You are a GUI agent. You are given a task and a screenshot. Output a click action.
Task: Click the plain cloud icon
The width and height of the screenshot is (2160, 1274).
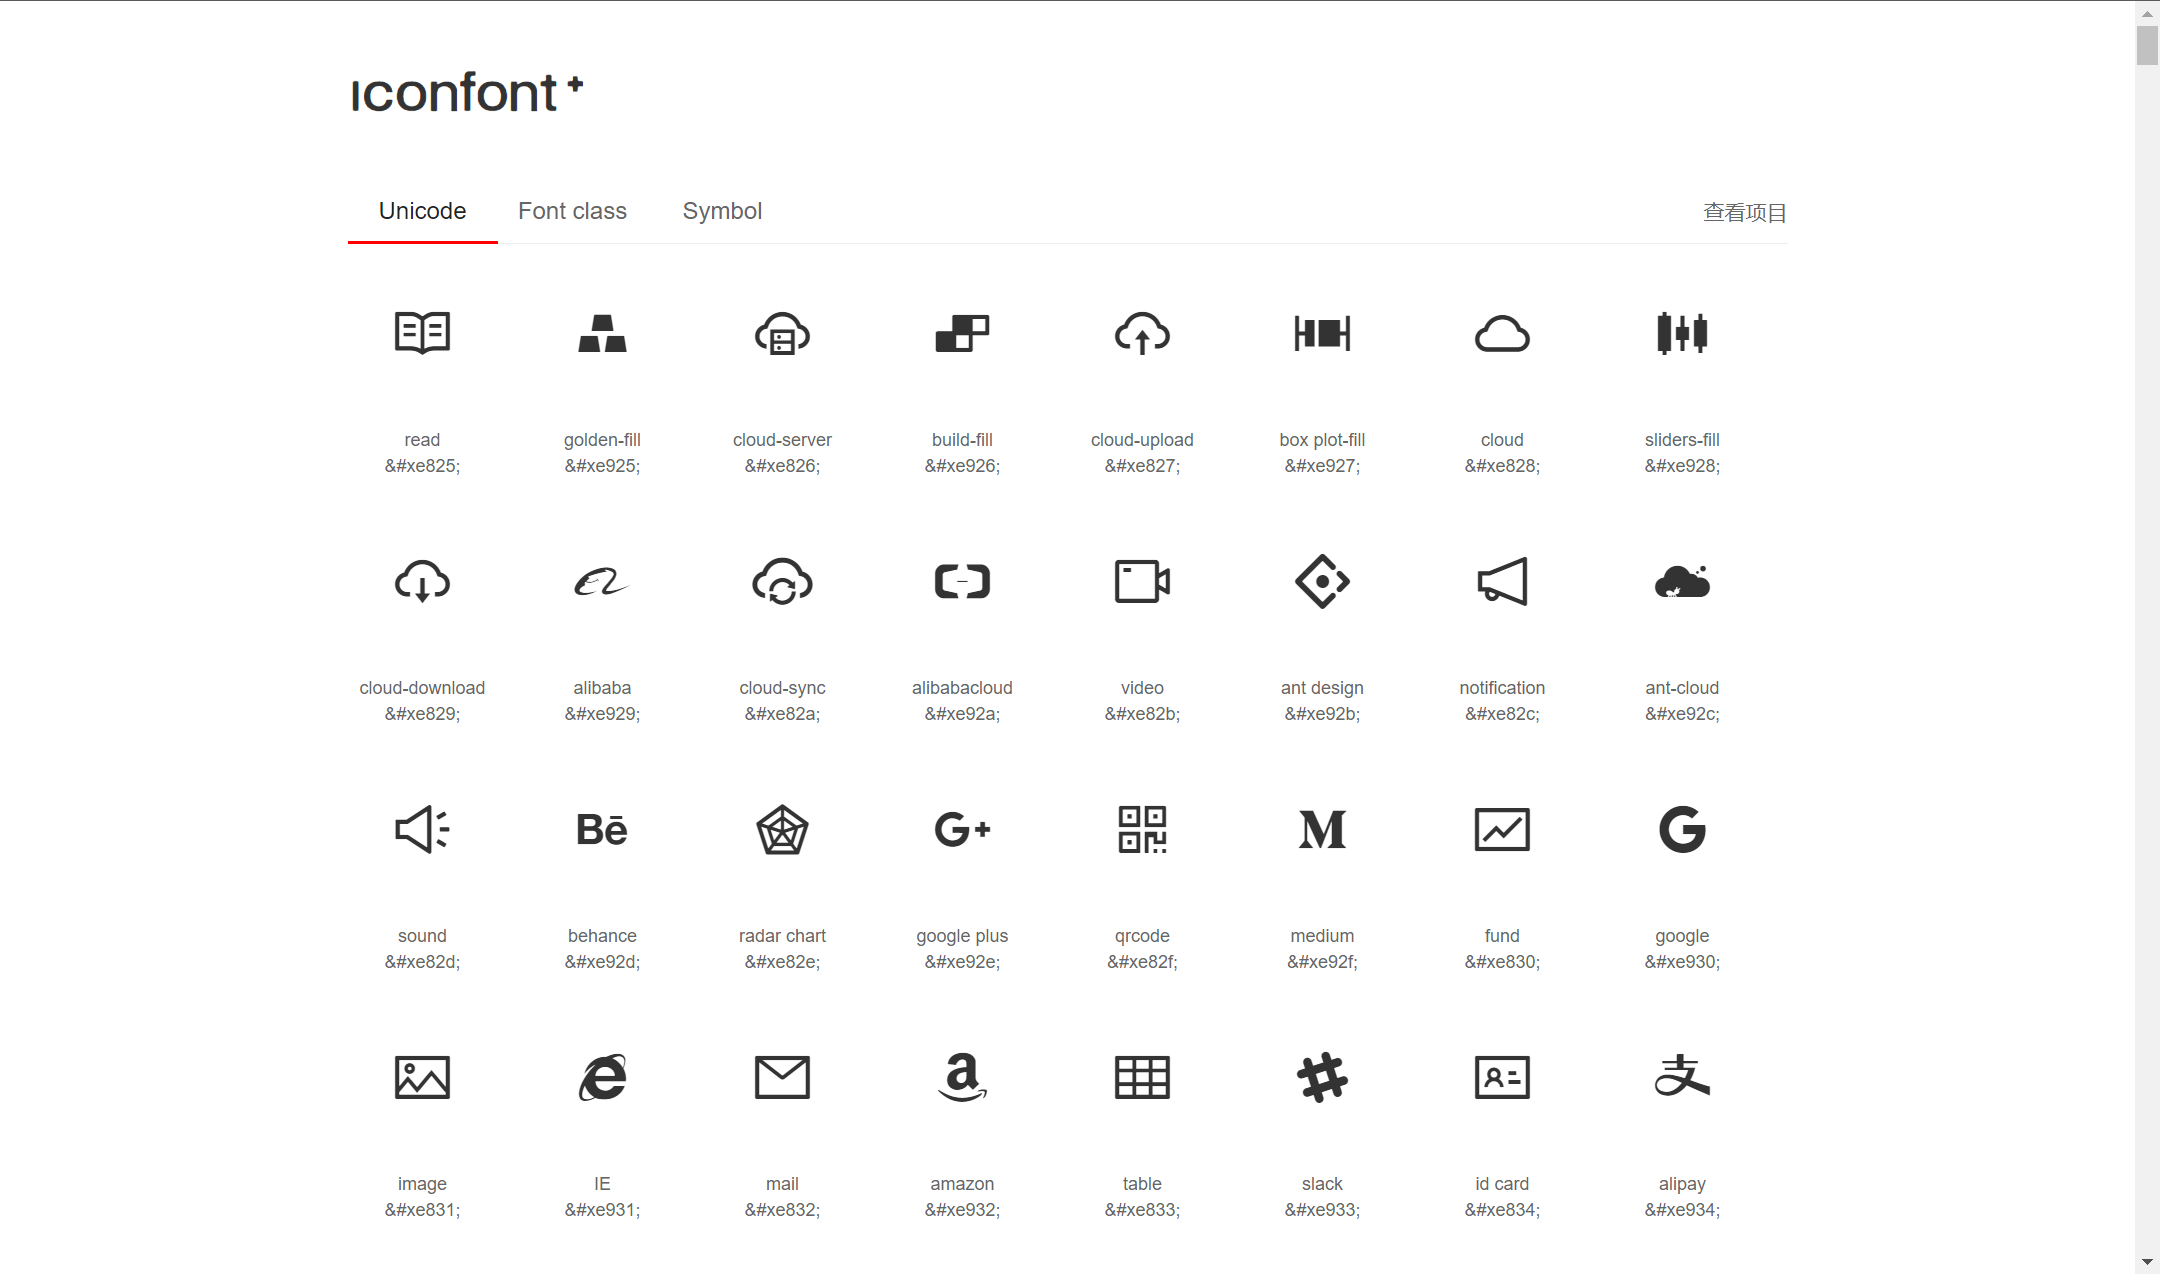tap(1502, 333)
